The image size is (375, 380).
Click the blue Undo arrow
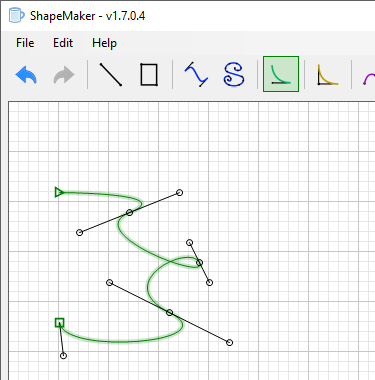coord(26,74)
